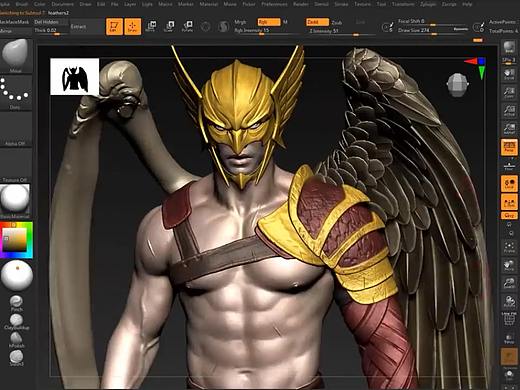Toggle the orange button below Local
This screenshot has height=390, width=520.
tap(509, 202)
